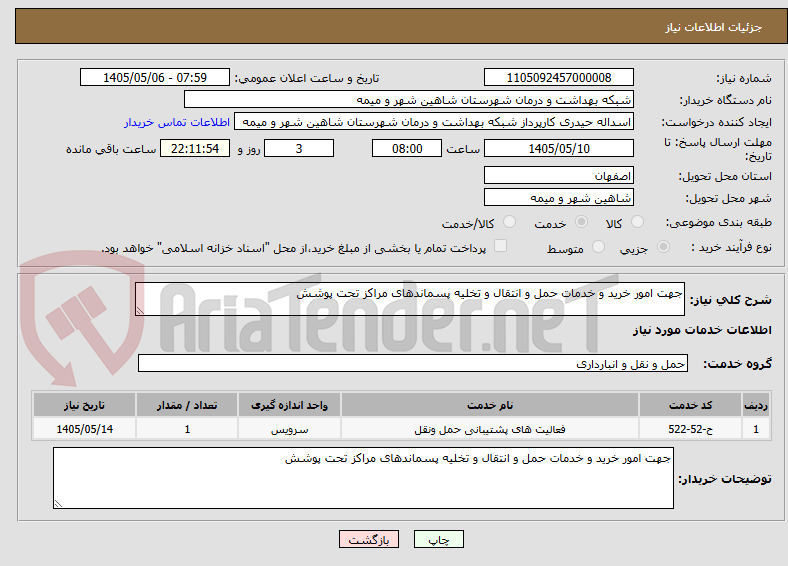This screenshot has height=566, width=788.
Task: Click the واحد اندازه گیری column header
Action: pyautogui.click(x=289, y=405)
